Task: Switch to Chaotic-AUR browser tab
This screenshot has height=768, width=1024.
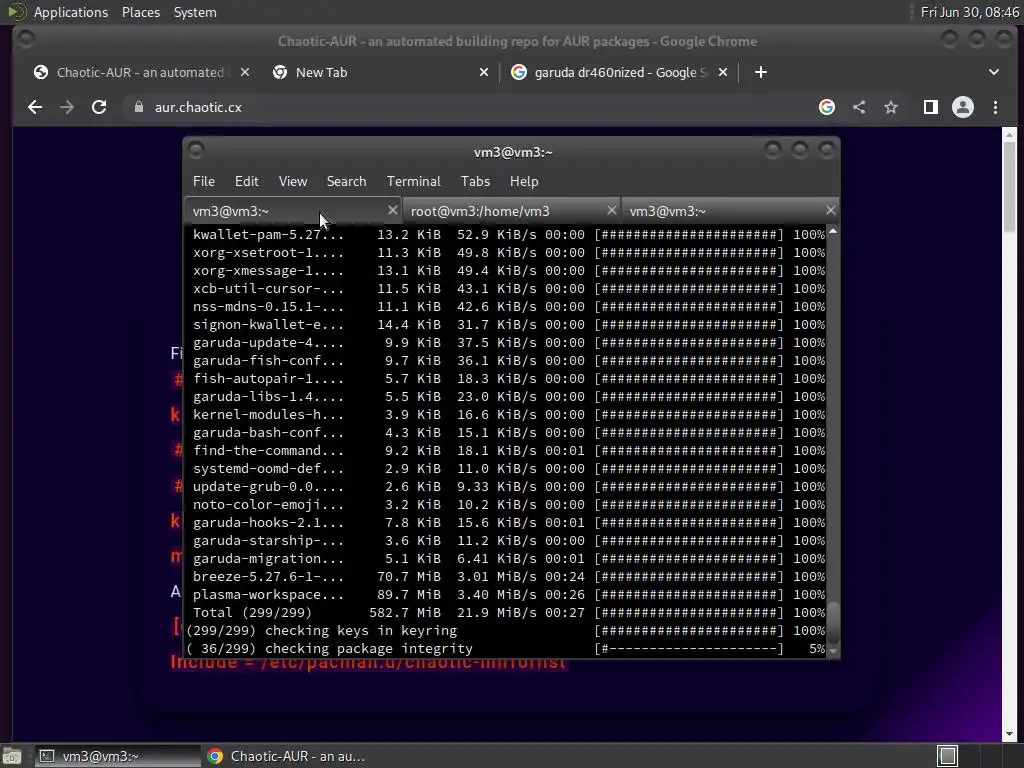Action: click(x=140, y=72)
